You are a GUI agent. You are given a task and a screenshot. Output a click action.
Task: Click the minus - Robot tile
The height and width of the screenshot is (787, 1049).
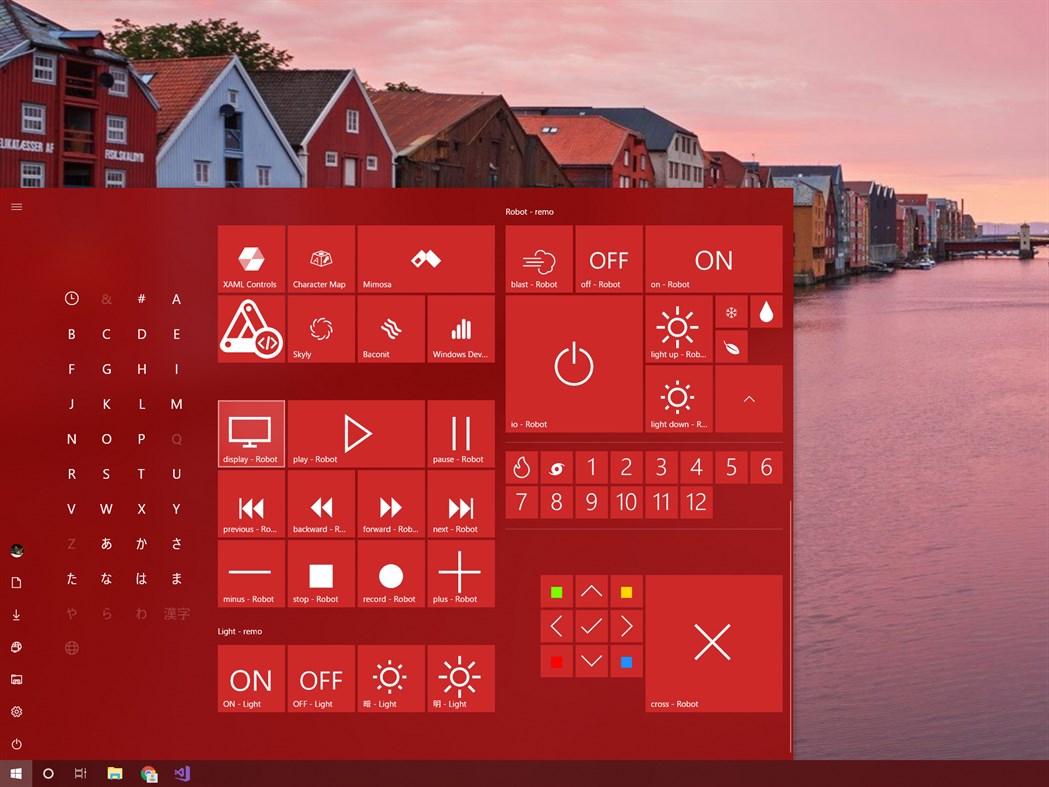pyautogui.click(x=251, y=574)
